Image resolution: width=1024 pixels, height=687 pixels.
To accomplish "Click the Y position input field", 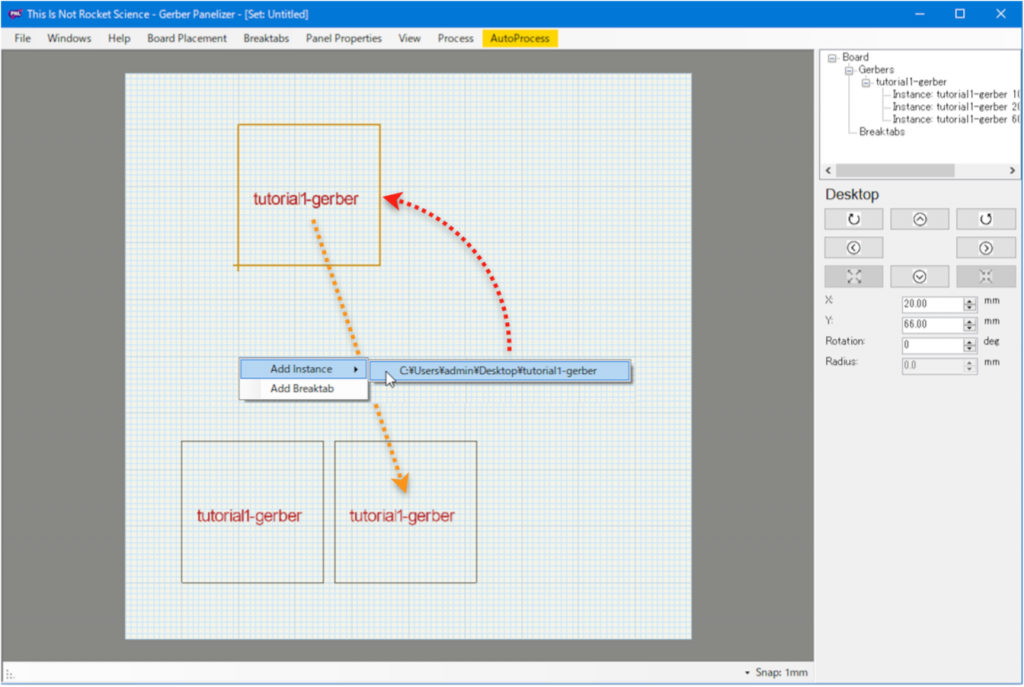I will click(933, 325).
